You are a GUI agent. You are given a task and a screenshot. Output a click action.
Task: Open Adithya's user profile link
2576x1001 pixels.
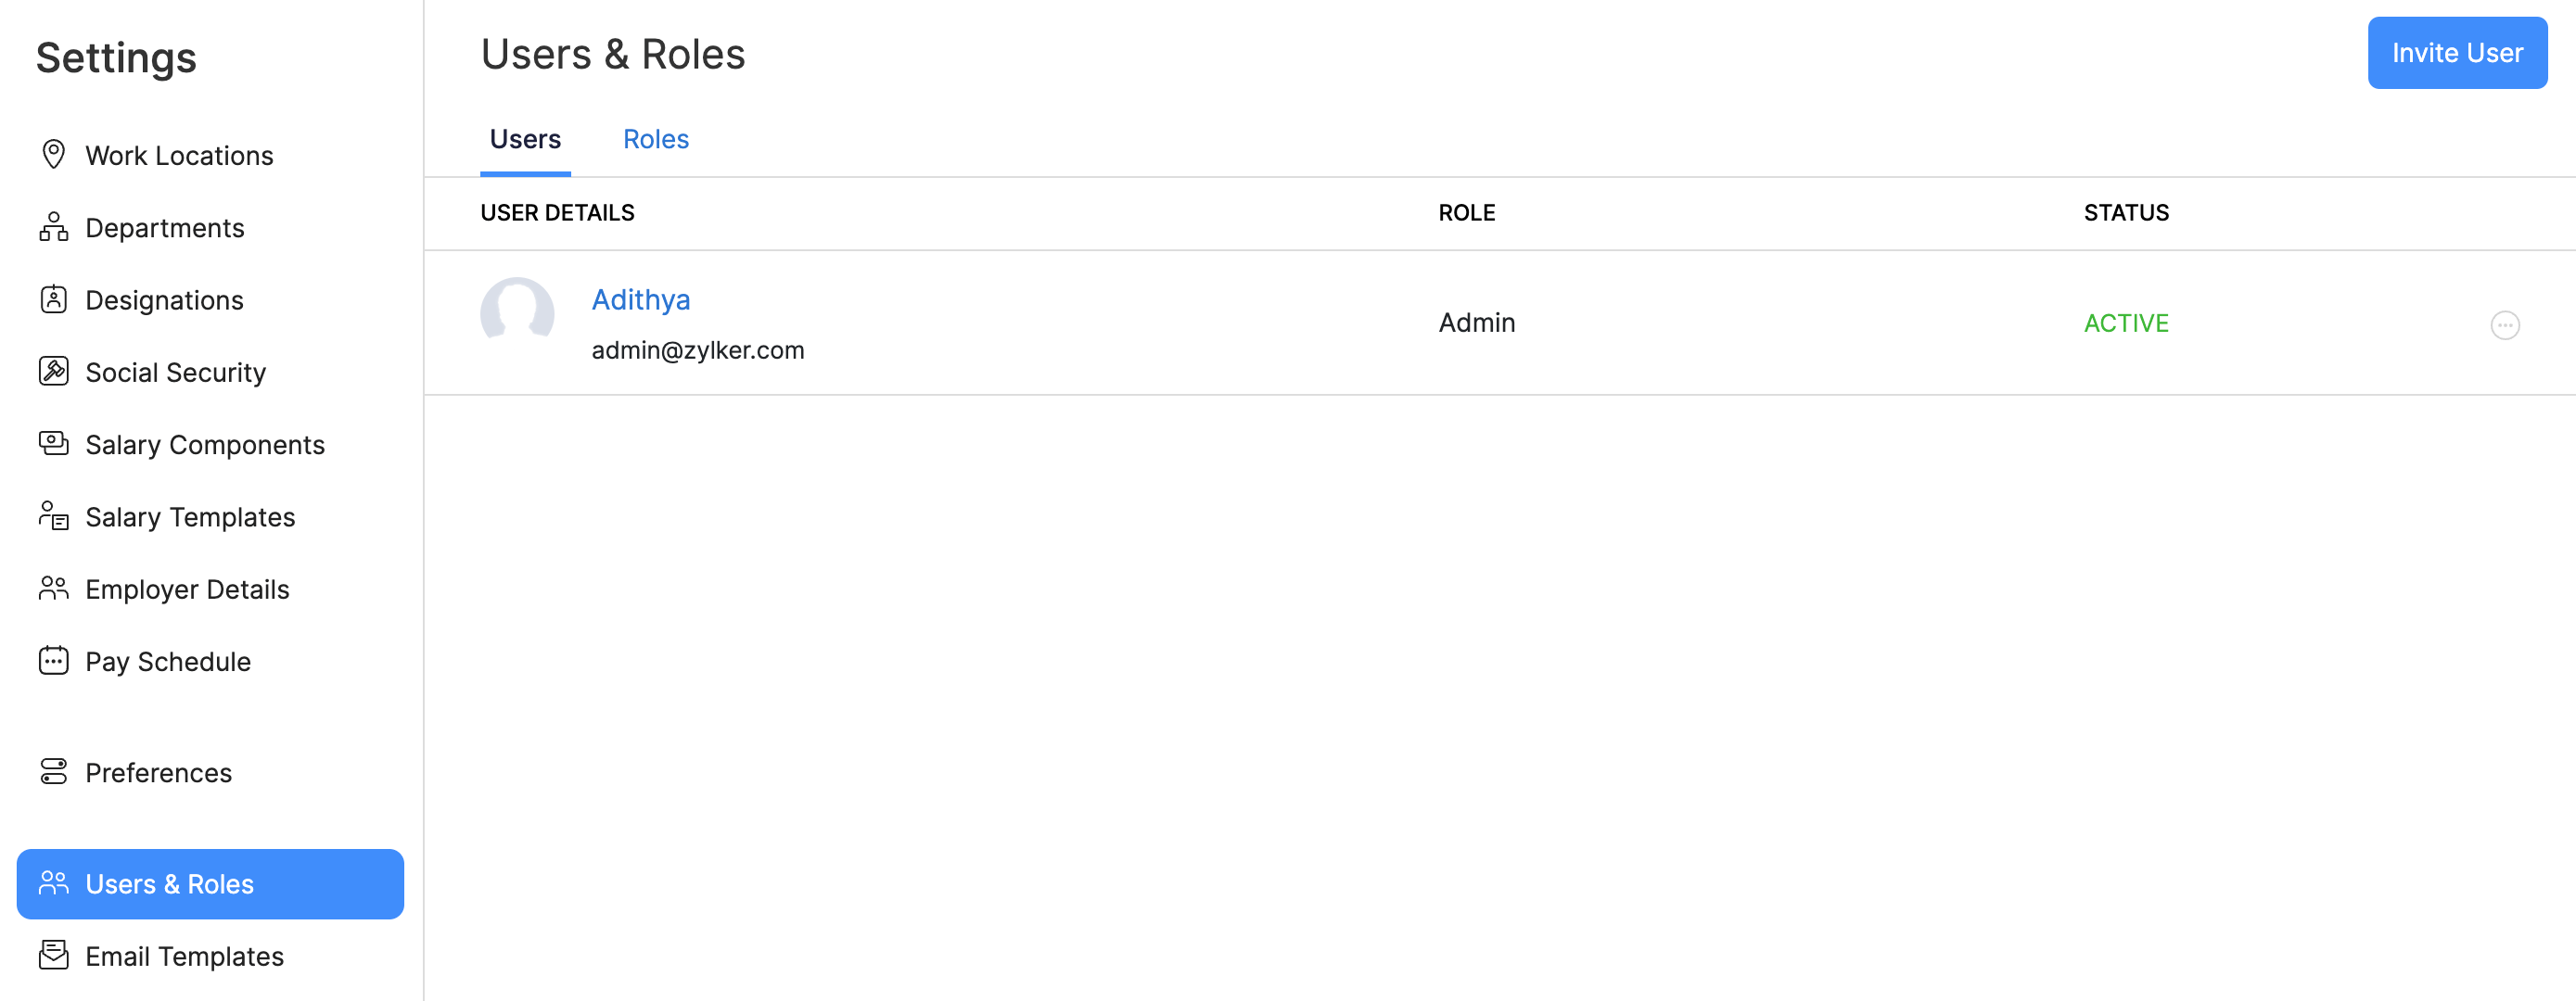click(641, 300)
